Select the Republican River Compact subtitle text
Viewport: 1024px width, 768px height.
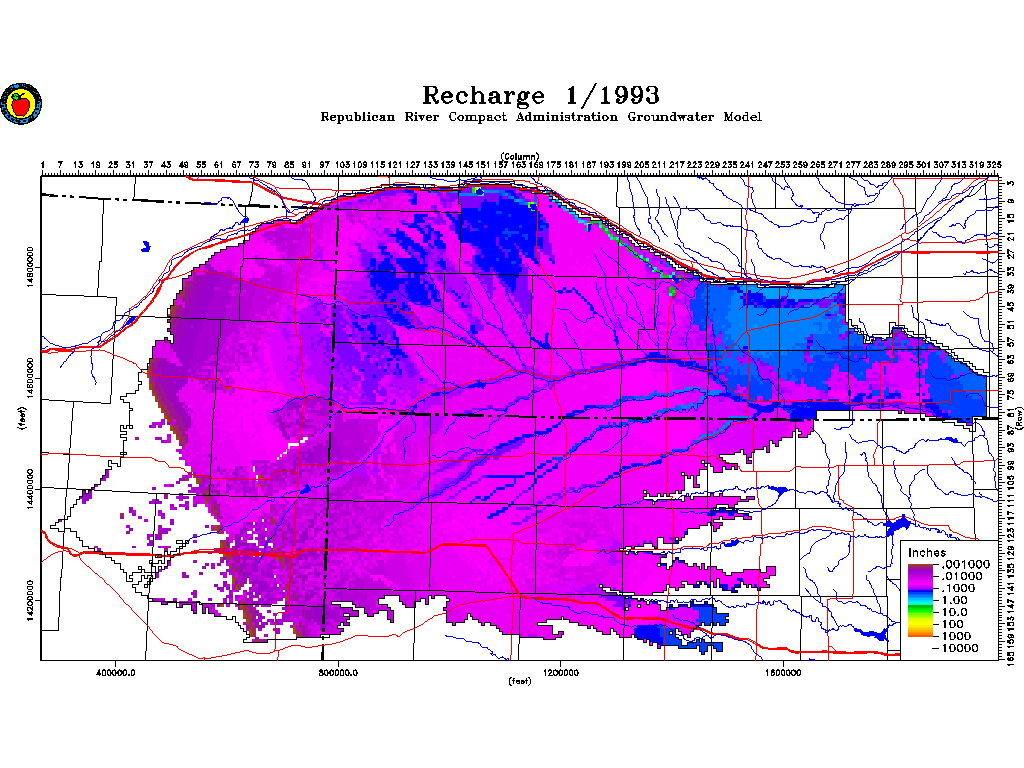(x=540, y=117)
